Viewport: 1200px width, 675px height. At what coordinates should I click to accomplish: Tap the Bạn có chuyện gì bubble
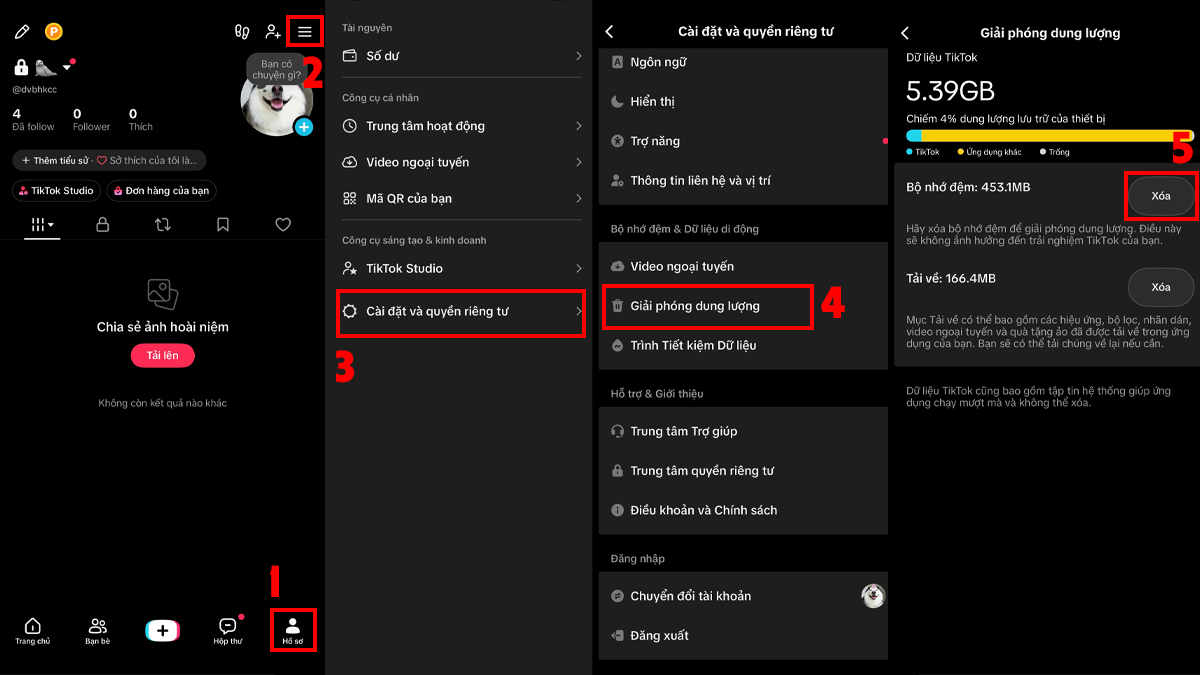coord(276,70)
